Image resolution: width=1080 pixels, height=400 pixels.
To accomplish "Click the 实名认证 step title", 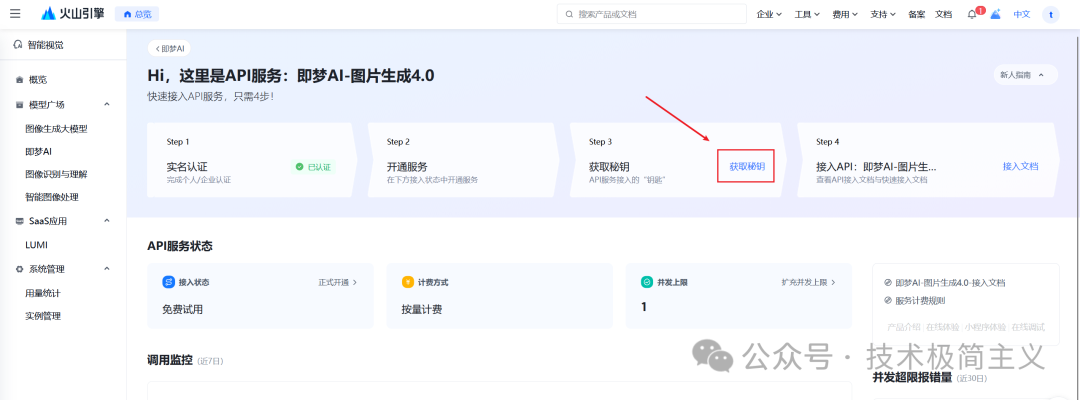I will 187,167.
